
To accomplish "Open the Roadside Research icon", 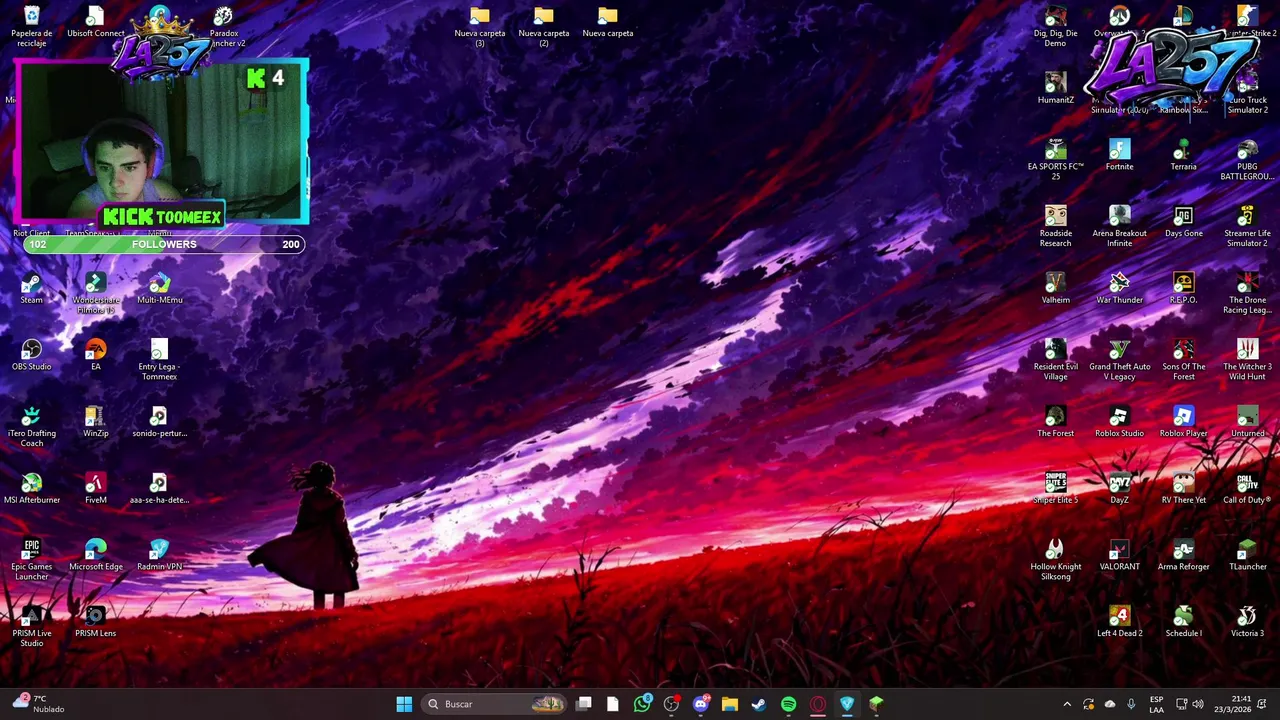I will [1056, 226].
